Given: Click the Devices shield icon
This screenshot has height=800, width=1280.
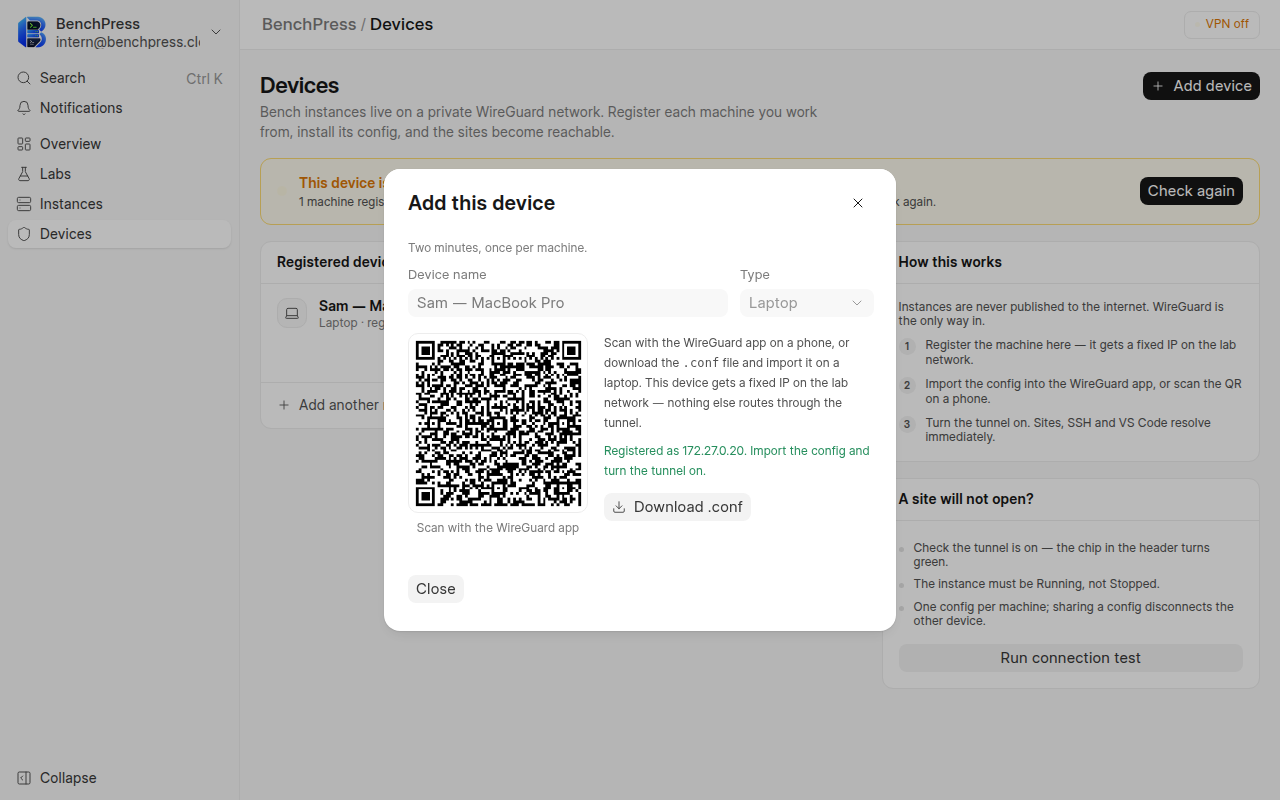Looking at the screenshot, I should (x=24, y=234).
